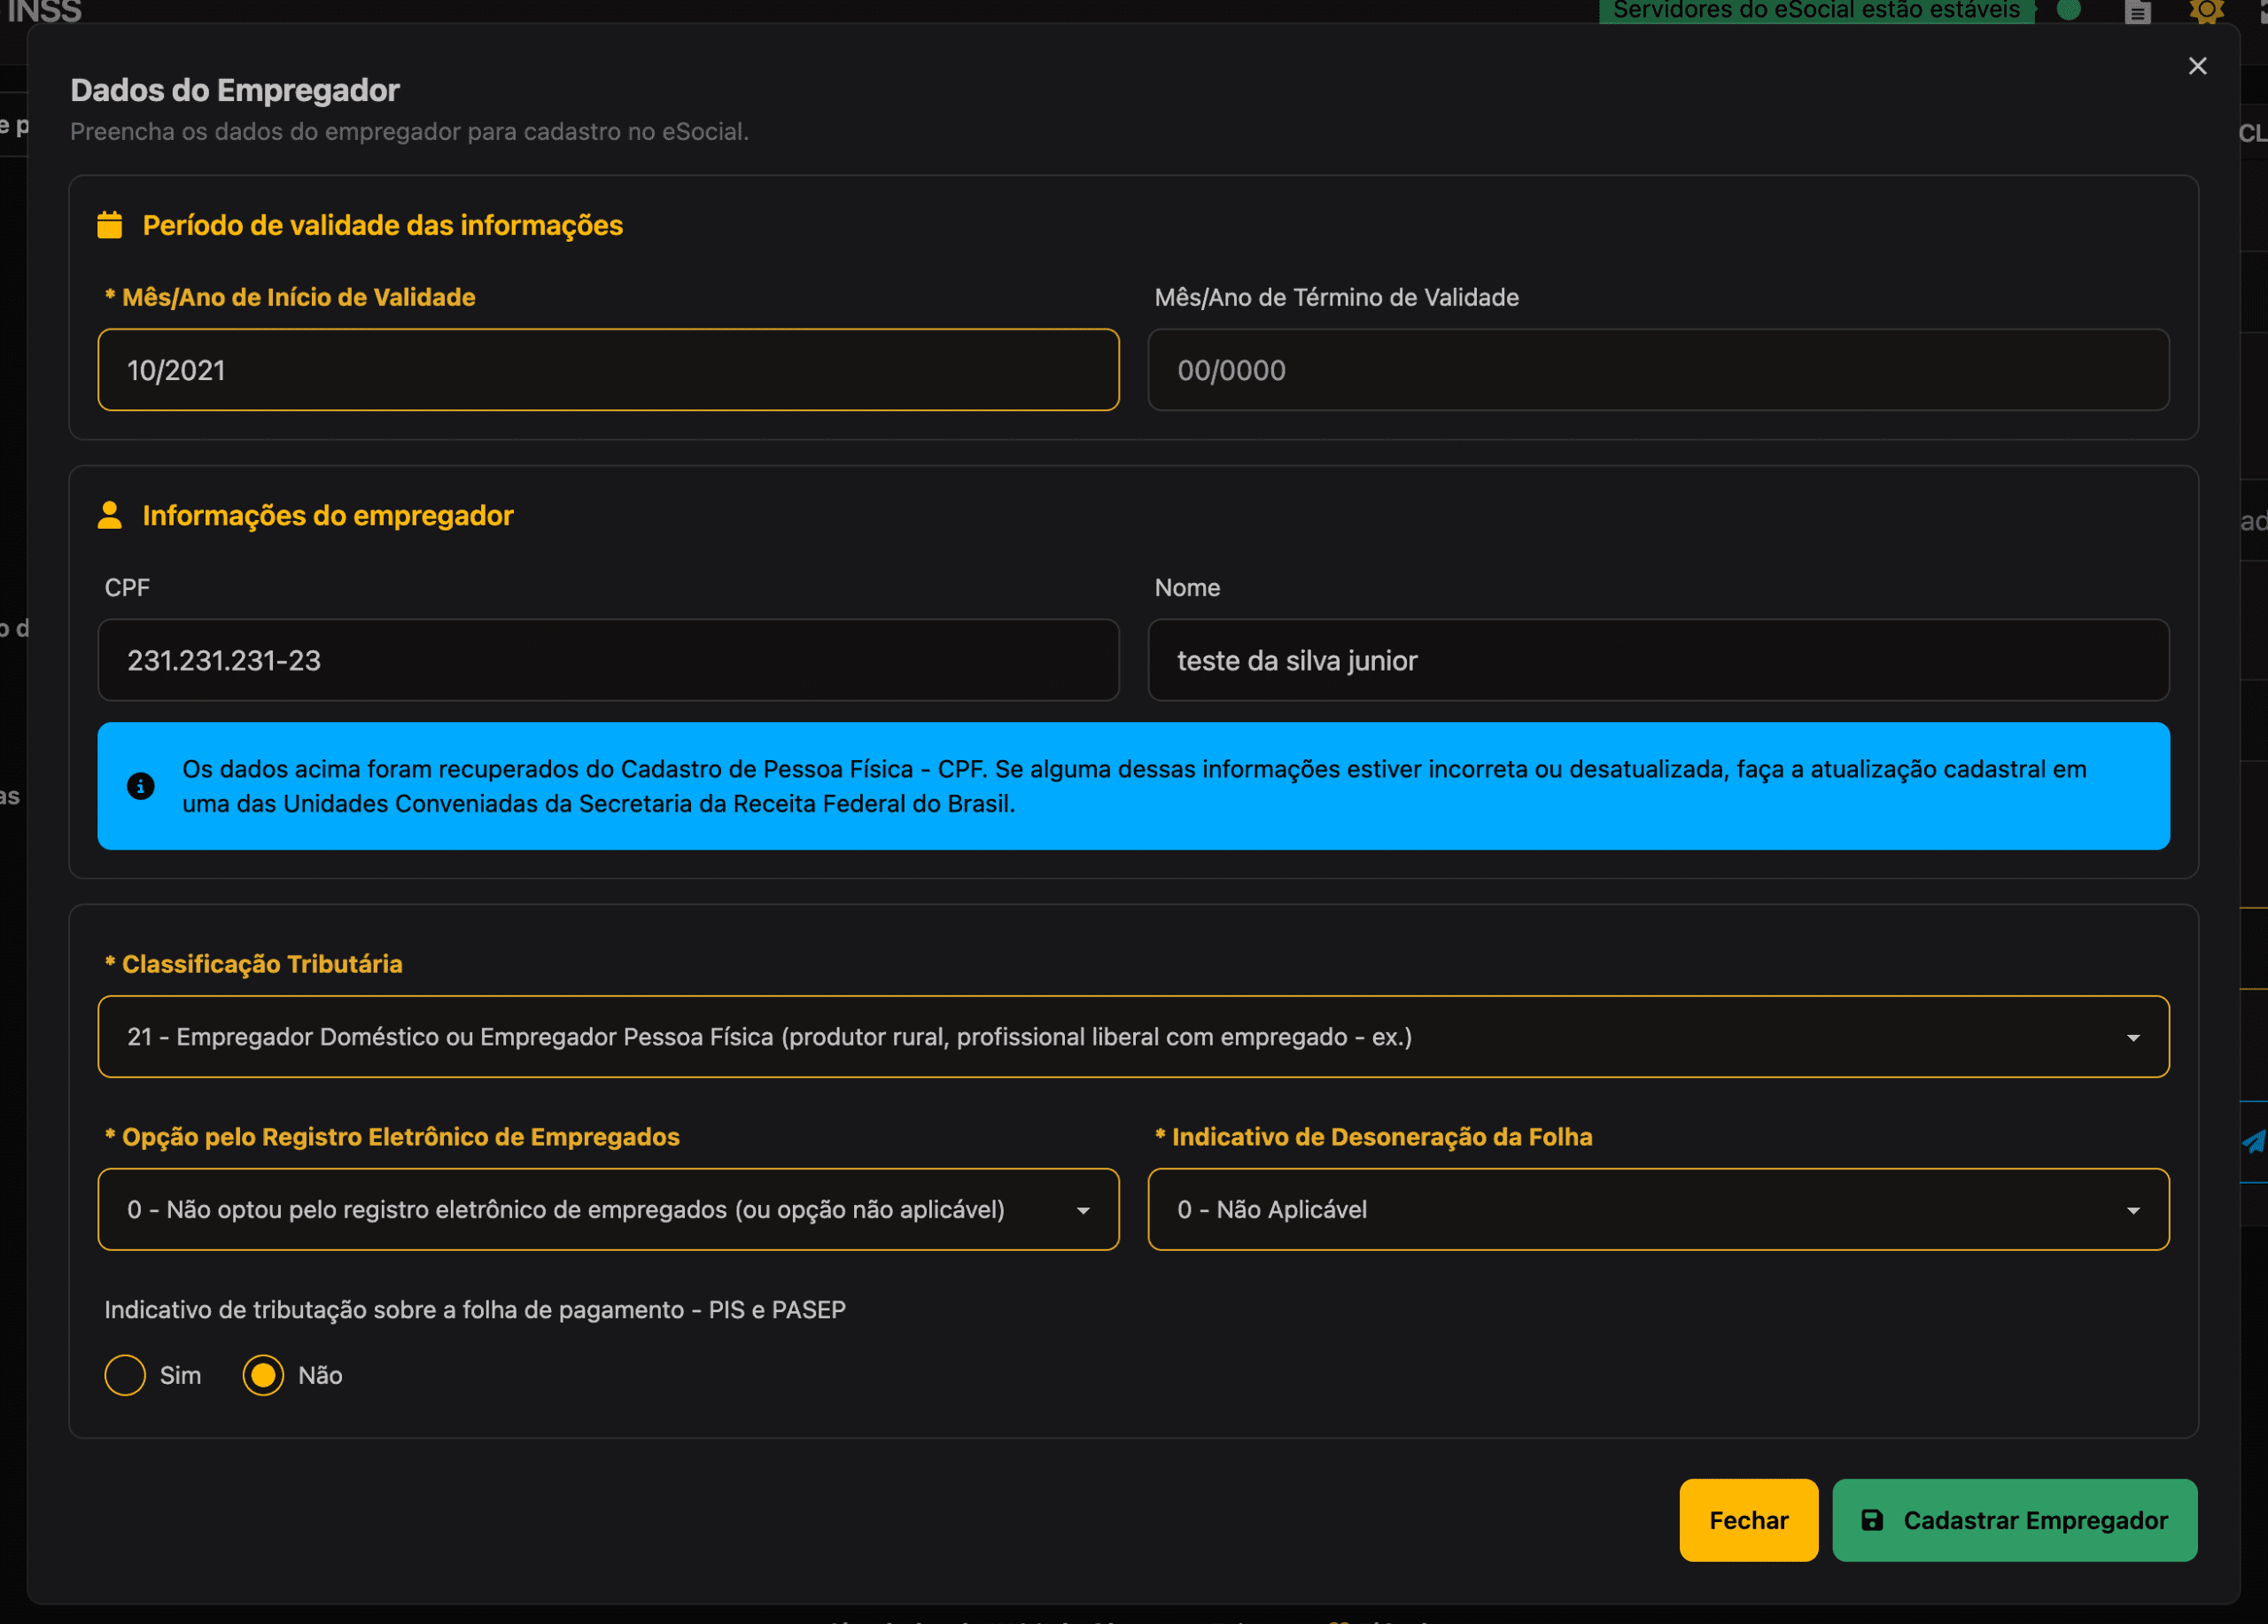The height and width of the screenshot is (1624, 2268).
Task: Click the info icon in blue notice
Action: [141, 786]
